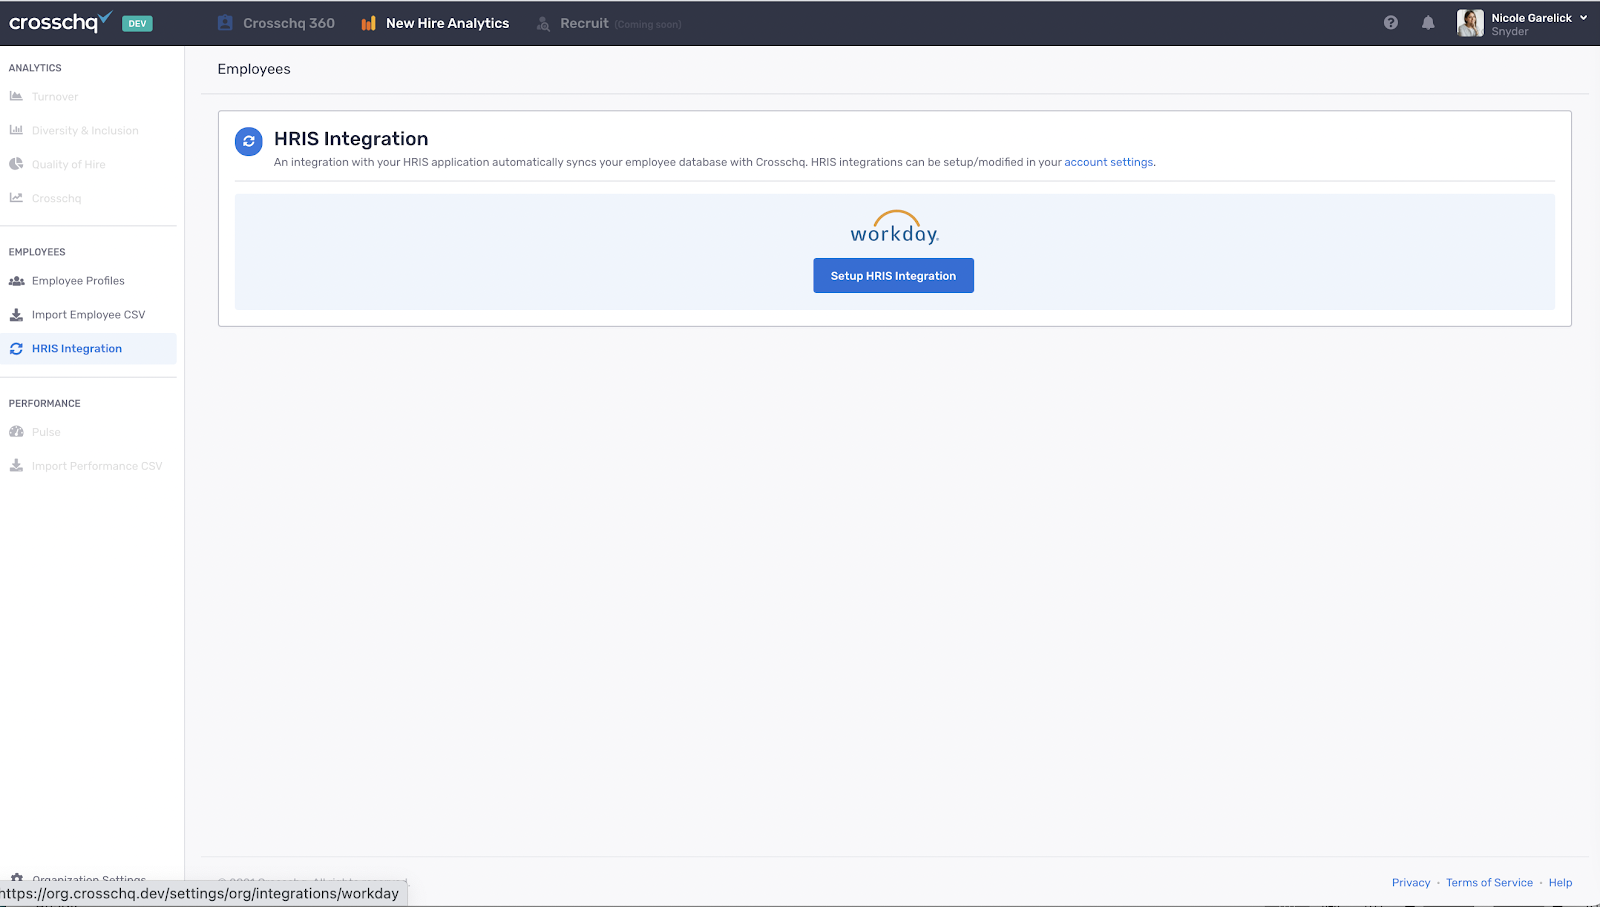
Task: Click the Import Performance CSV download icon
Action: pos(16,466)
